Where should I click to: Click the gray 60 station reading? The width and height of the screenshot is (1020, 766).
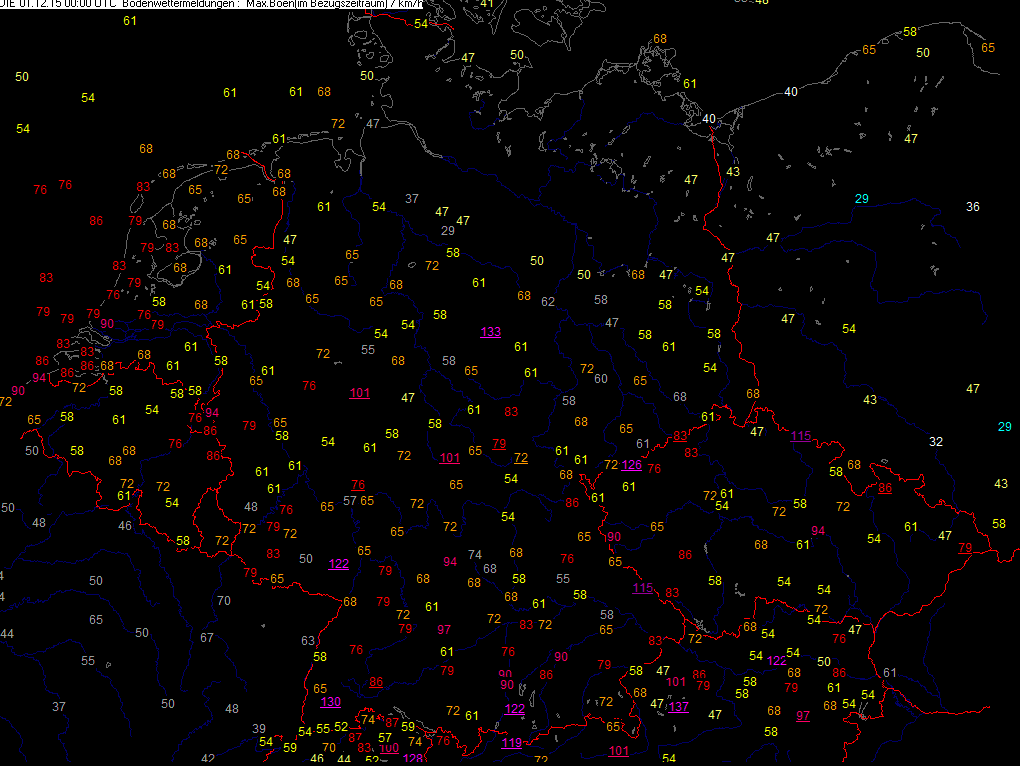coord(601,378)
